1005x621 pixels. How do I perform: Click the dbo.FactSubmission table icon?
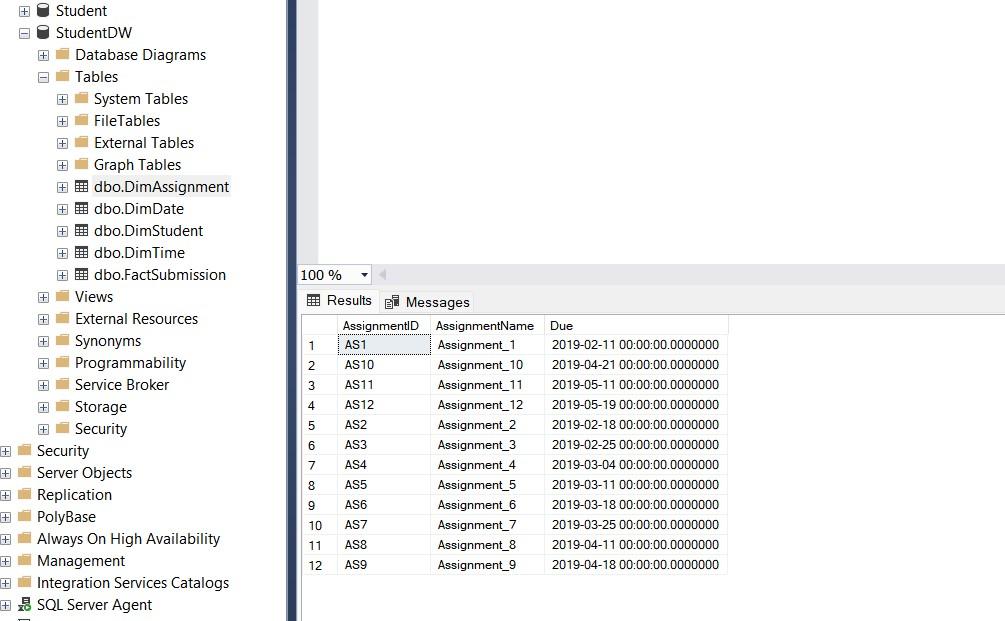[82, 275]
